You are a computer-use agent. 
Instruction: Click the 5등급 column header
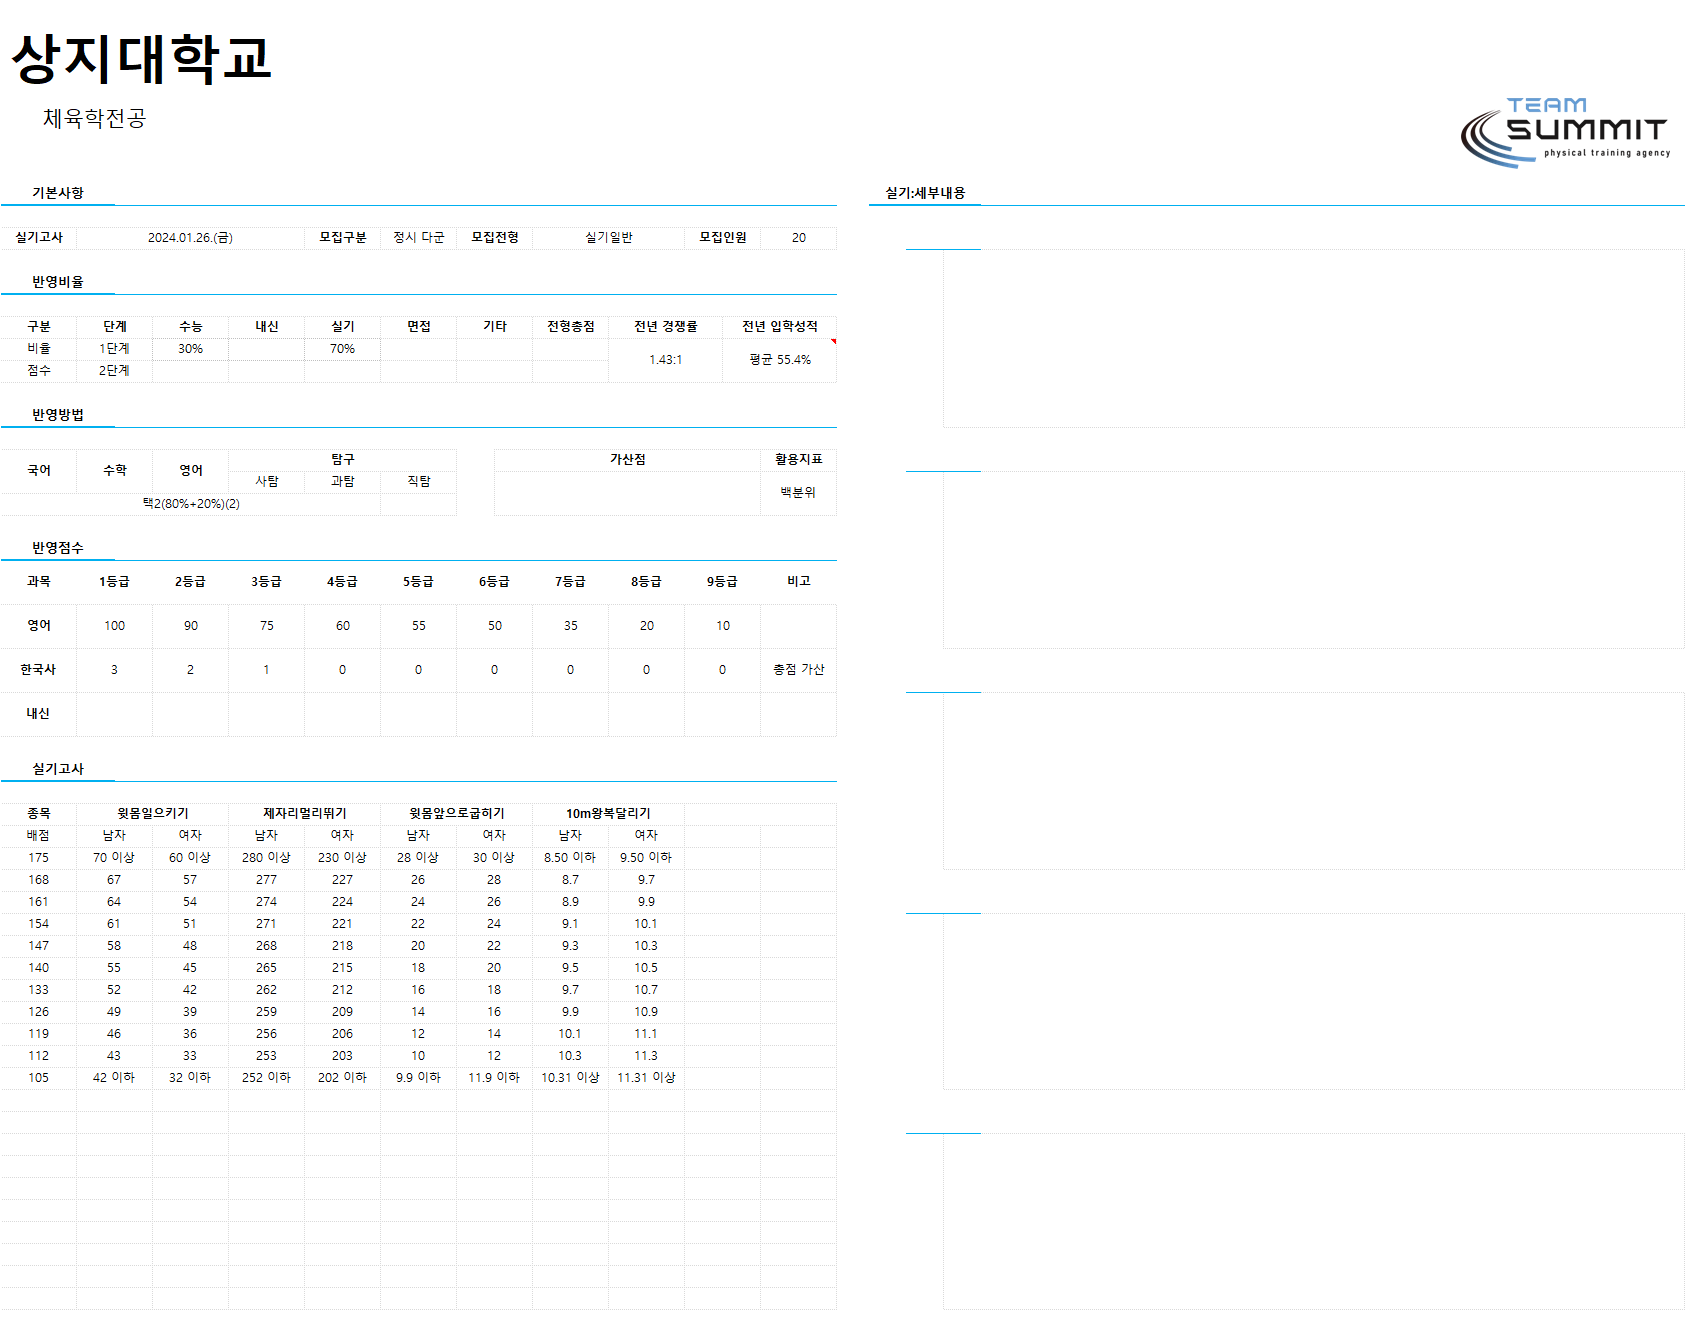pyautogui.click(x=419, y=582)
